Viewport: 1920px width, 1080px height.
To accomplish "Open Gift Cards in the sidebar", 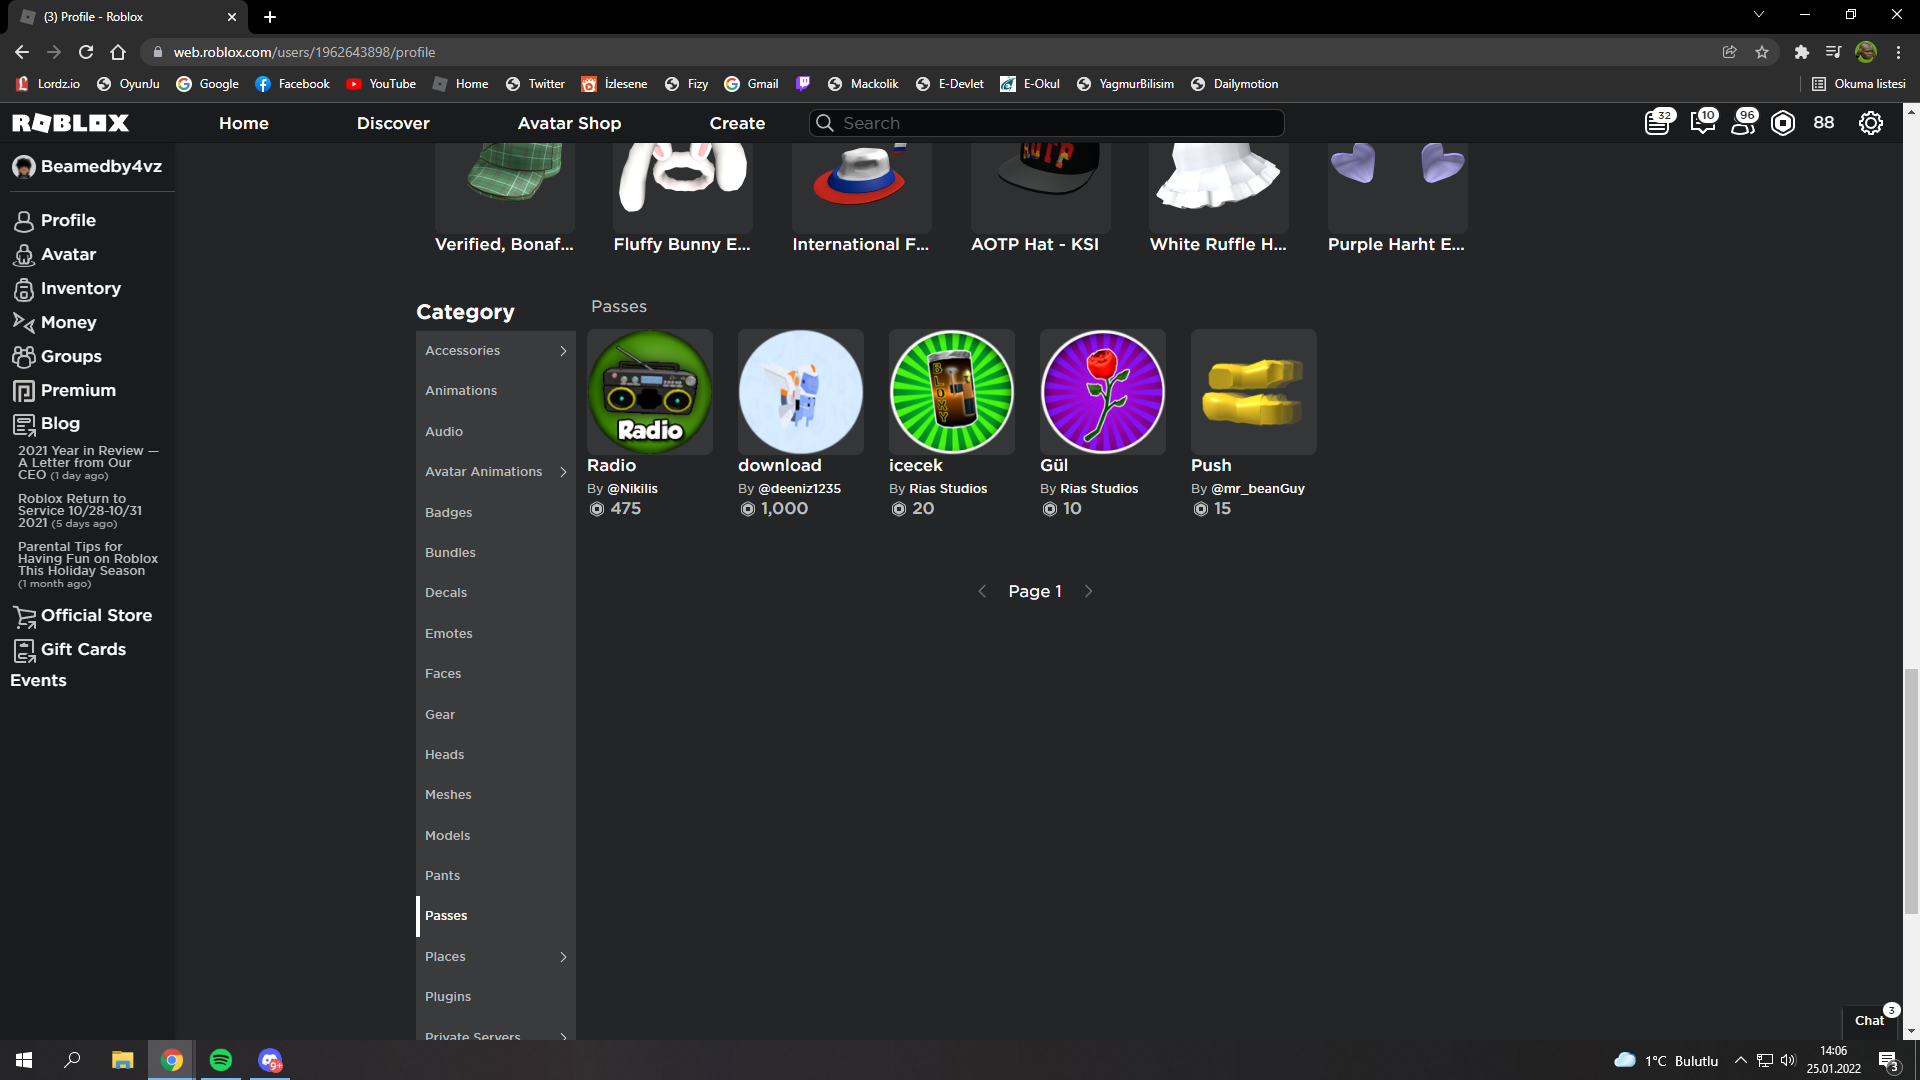I will tap(83, 649).
